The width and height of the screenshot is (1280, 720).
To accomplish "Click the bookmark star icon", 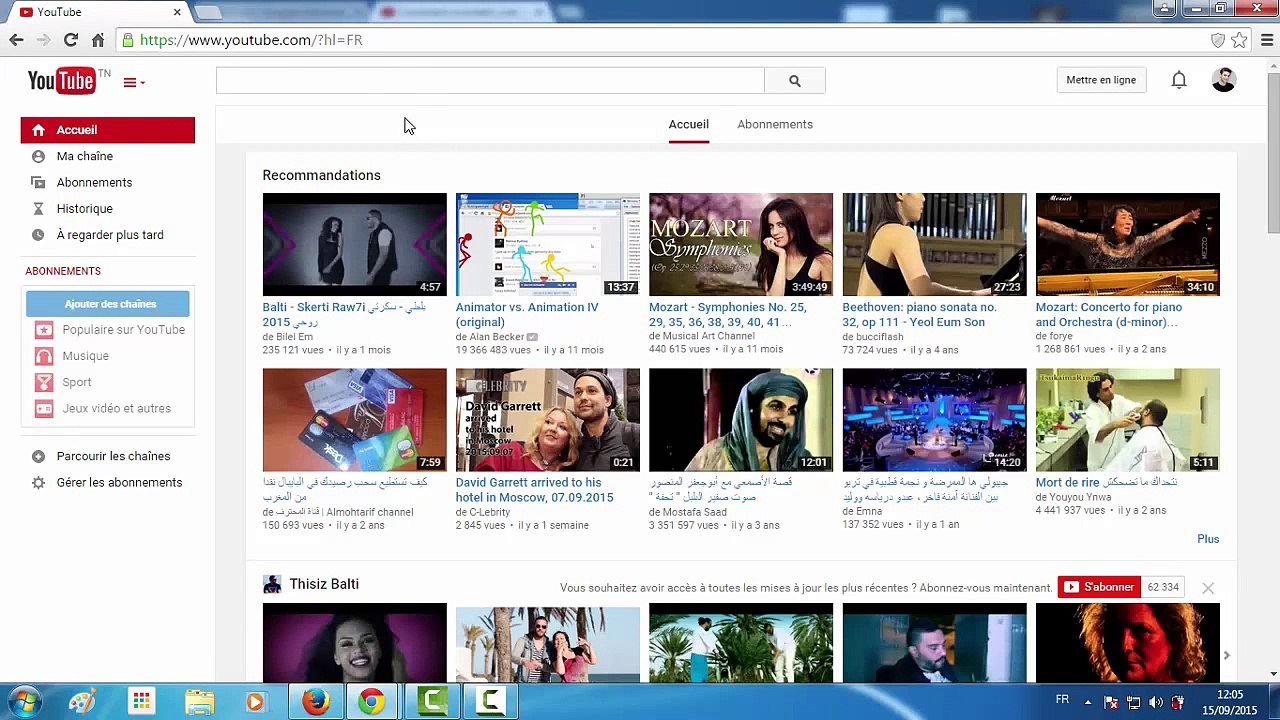I will tap(1239, 40).
